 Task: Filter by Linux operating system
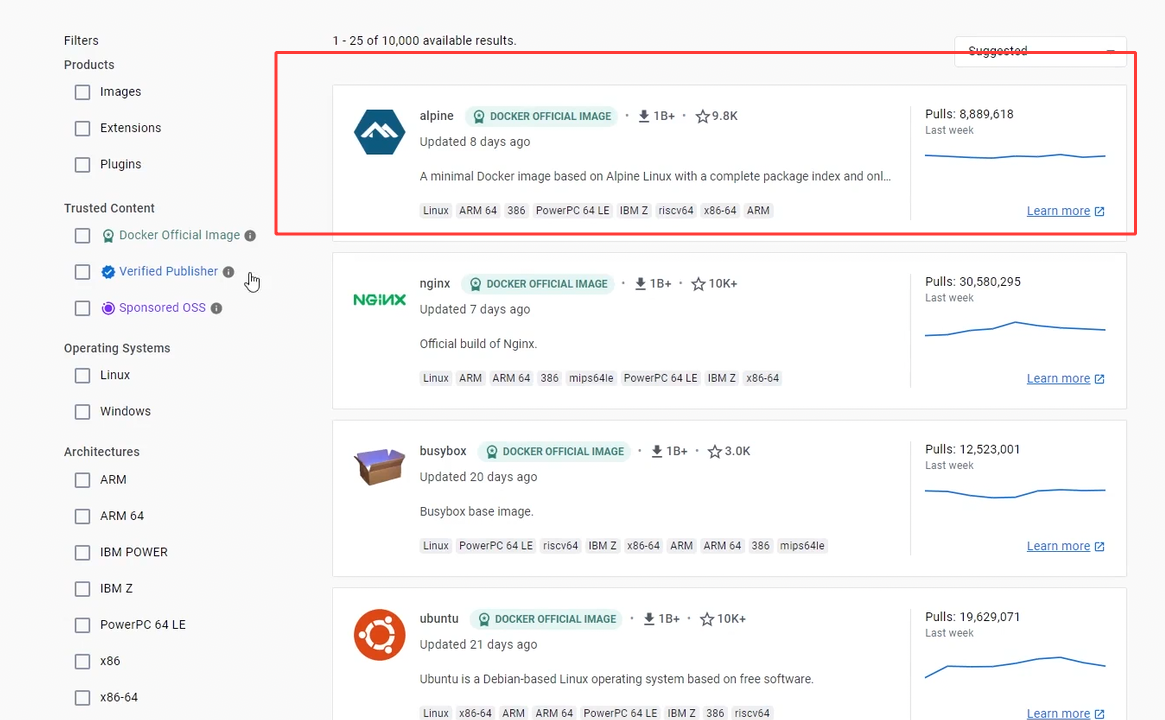point(82,376)
